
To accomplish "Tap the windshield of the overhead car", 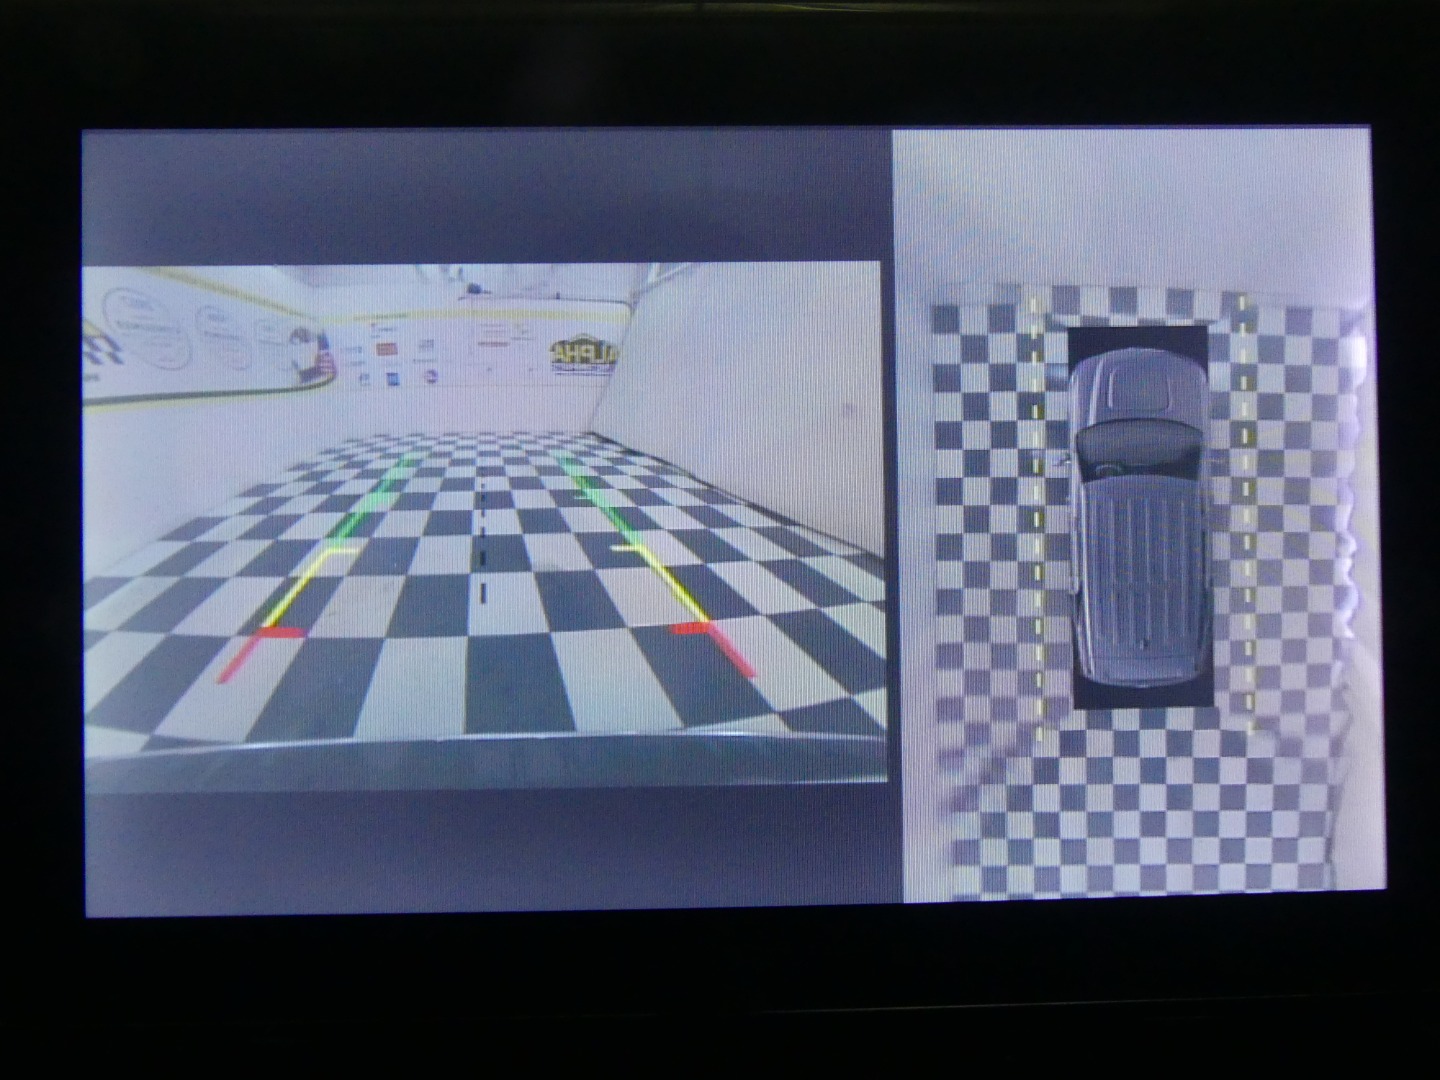I will click(1137, 447).
